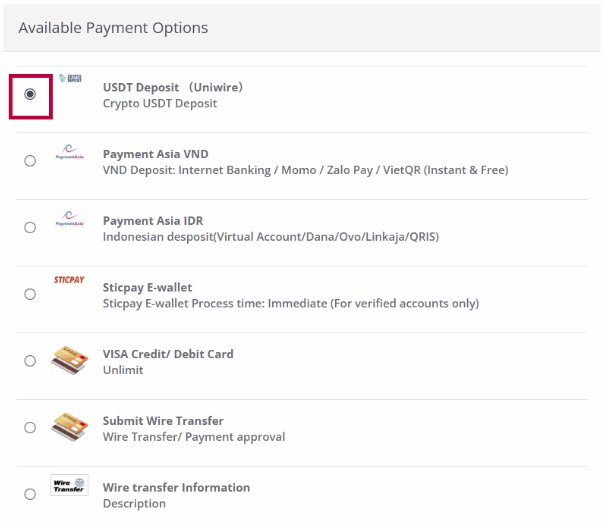Image resolution: width=607 pixels, height=523 pixels.
Task: Click the Payment Asia VND title text
Action: click(155, 154)
